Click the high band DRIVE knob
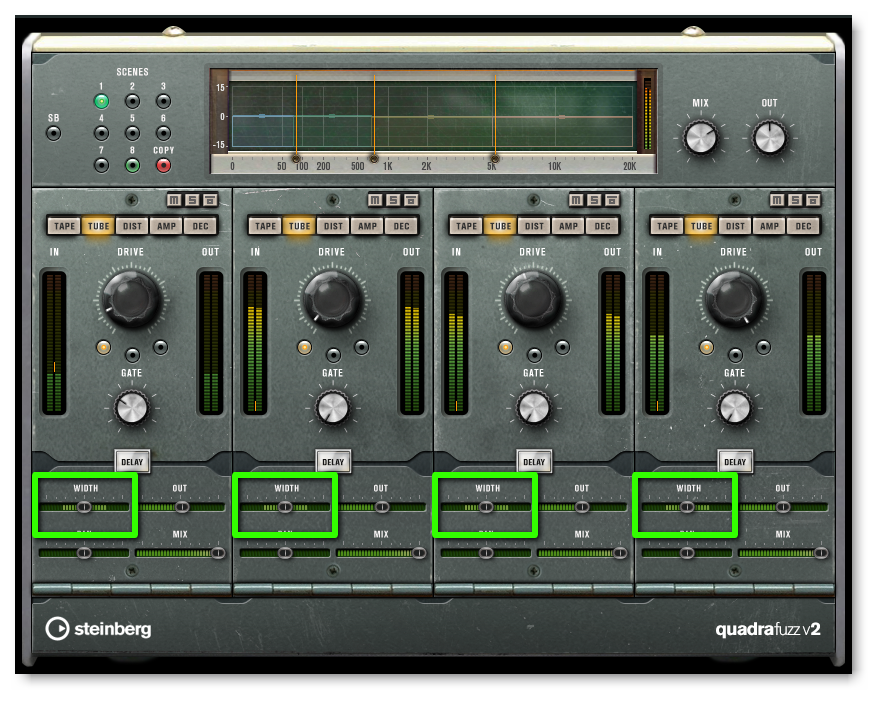This screenshot has width=879, height=701. (734, 299)
